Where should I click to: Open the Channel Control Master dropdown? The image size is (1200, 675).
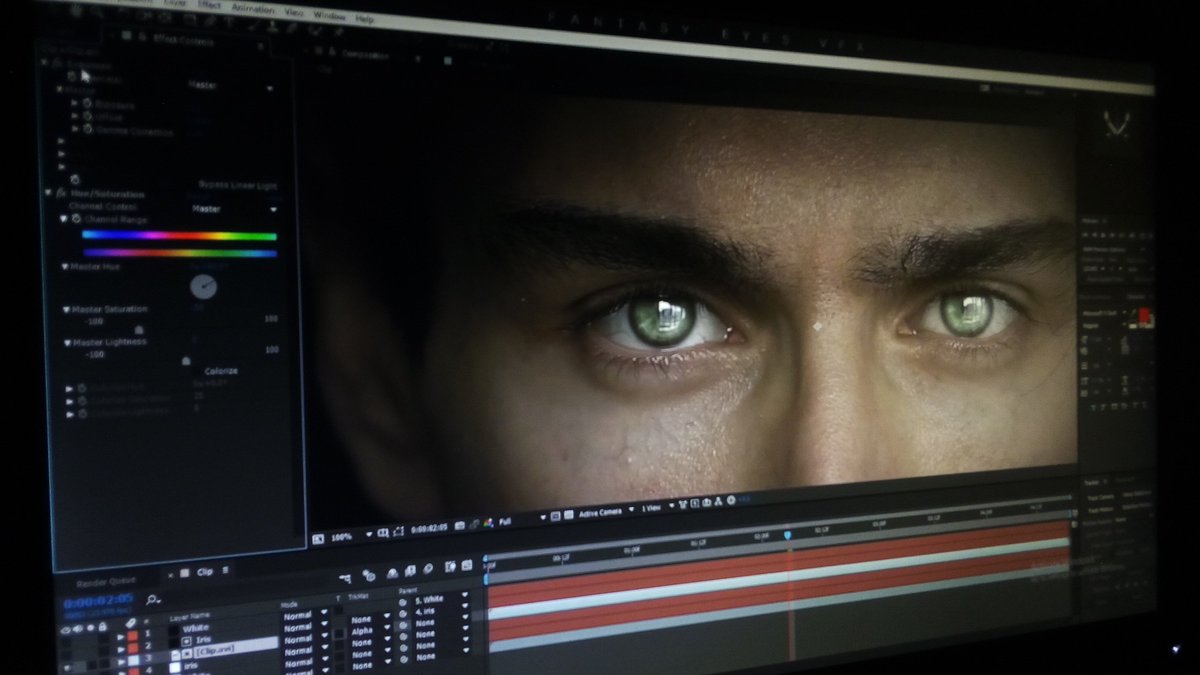(x=235, y=209)
